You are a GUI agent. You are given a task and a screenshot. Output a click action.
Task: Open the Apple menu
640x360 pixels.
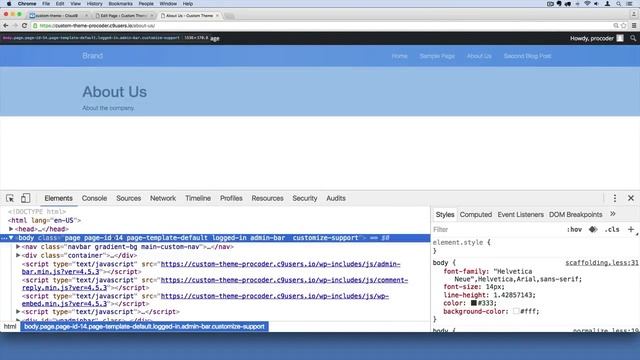(9, 4)
